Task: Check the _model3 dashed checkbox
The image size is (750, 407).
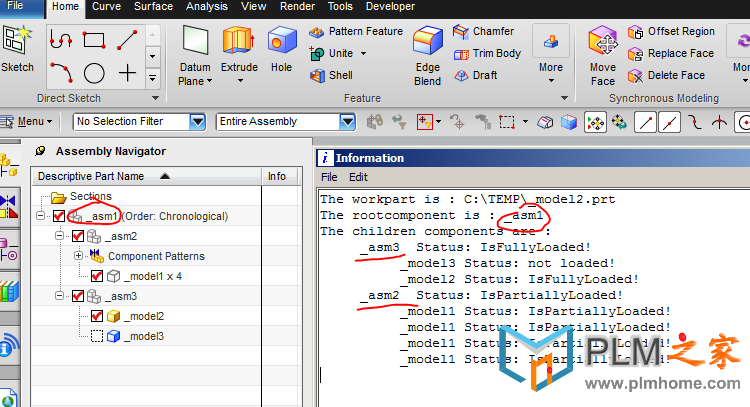Action: [97, 337]
